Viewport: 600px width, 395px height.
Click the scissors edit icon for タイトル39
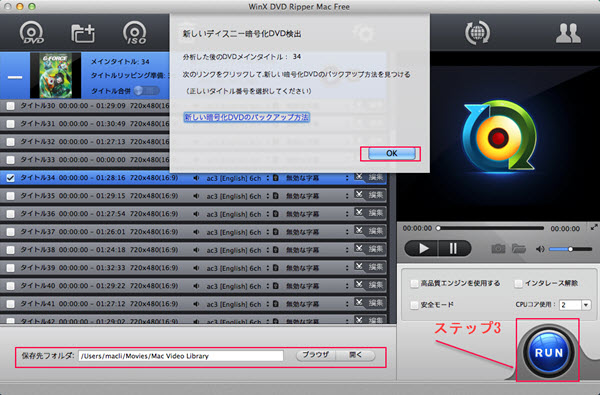(x=359, y=266)
